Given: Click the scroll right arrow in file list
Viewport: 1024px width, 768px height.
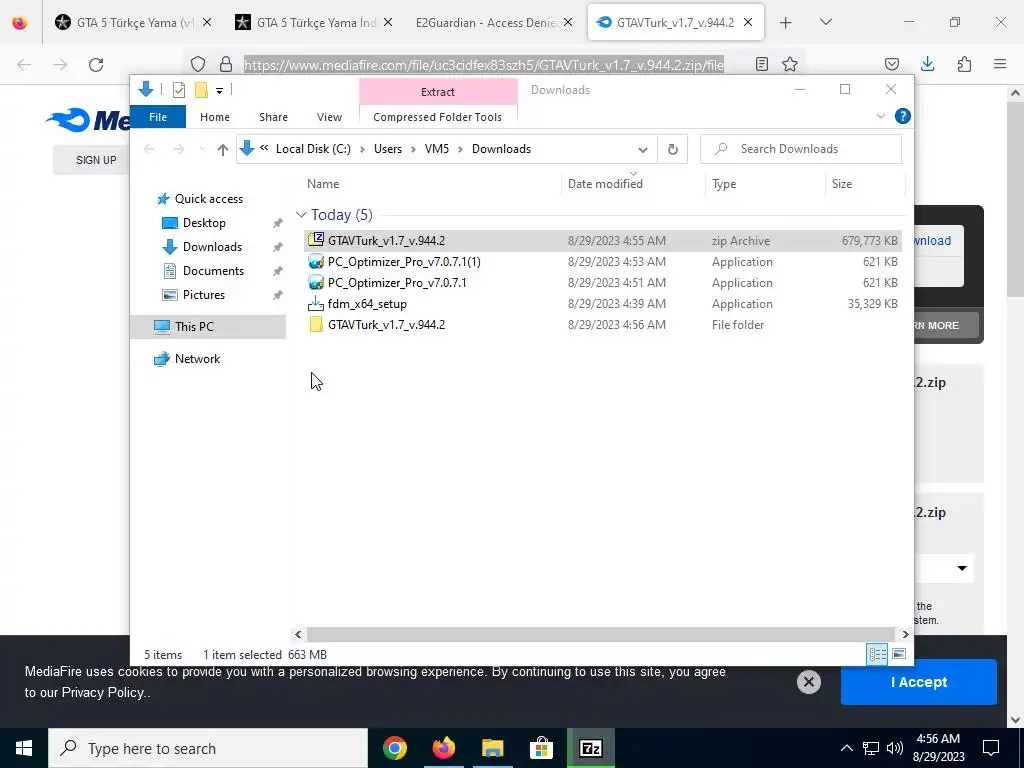Looking at the screenshot, I should (905, 634).
